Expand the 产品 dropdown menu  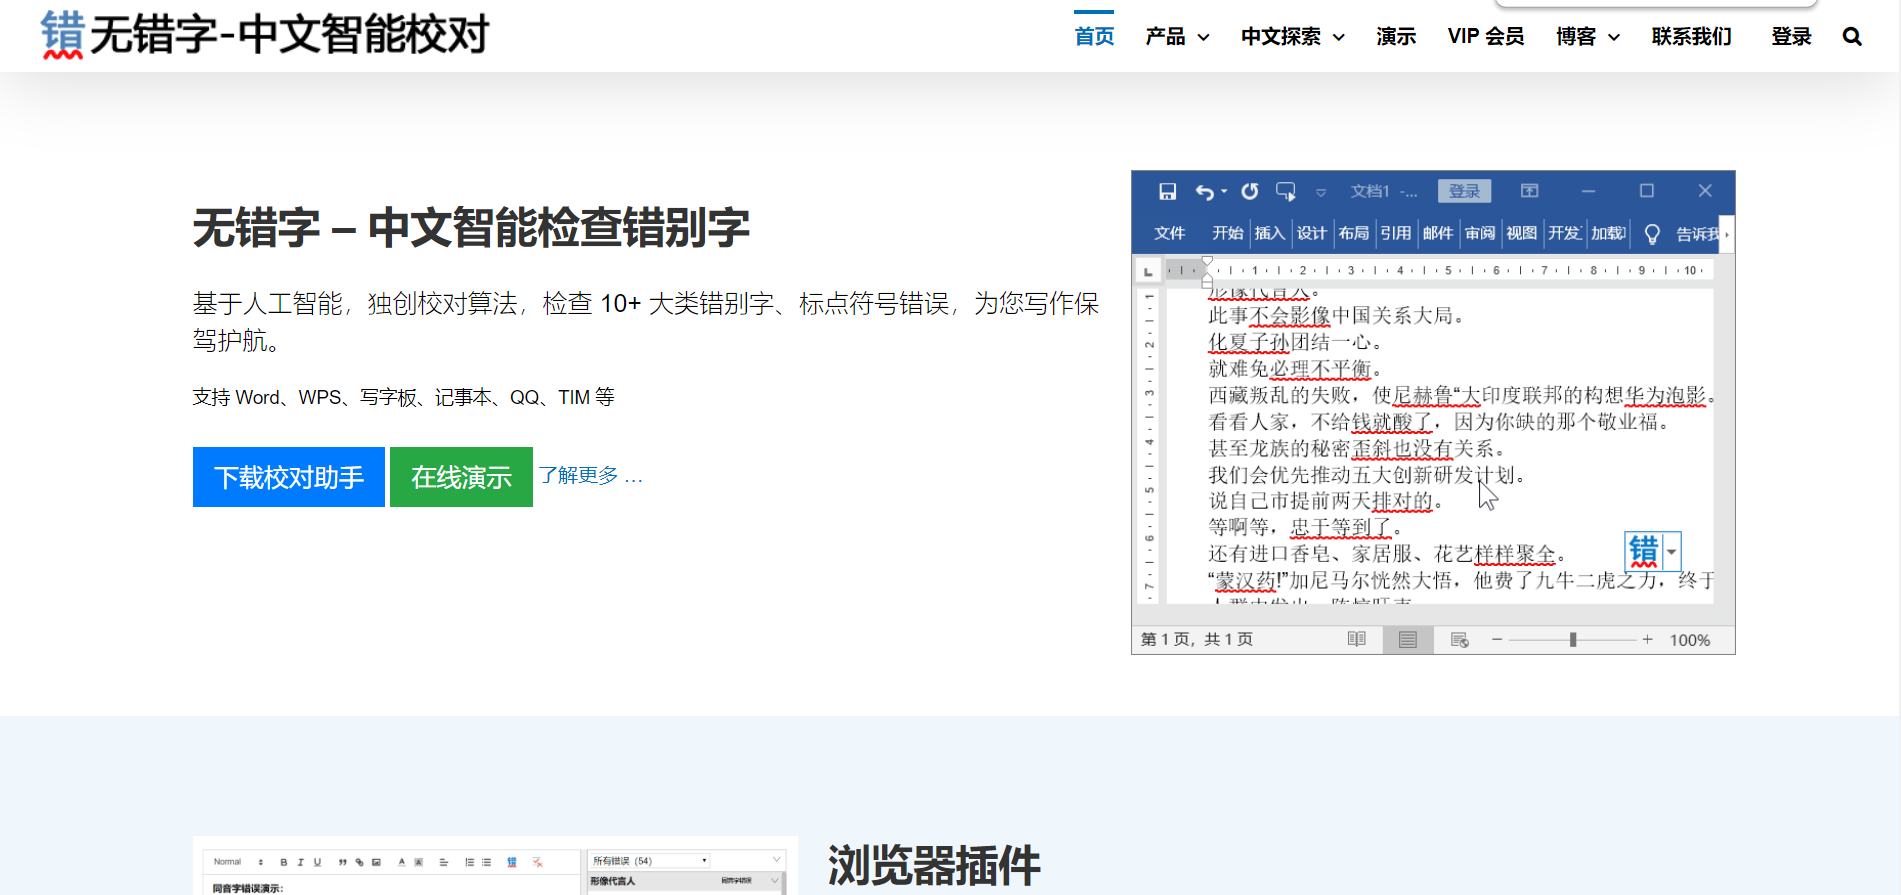(1177, 37)
